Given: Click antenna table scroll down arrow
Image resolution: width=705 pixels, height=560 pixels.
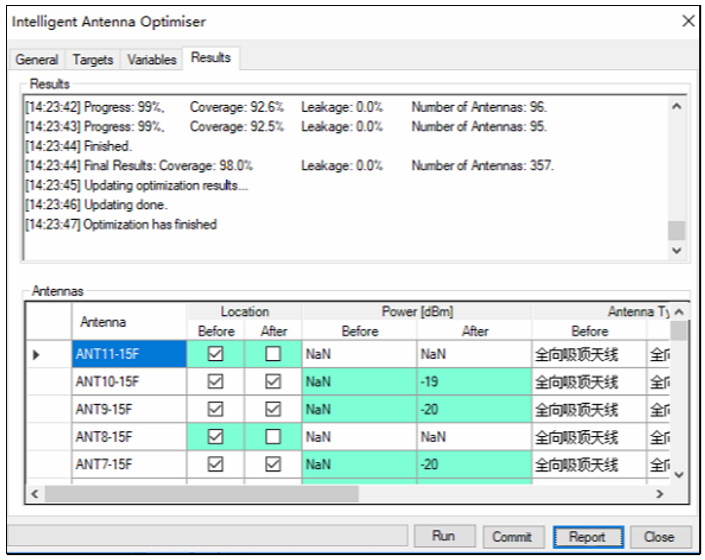Looking at the screenshot, I should tap(679, 475).
